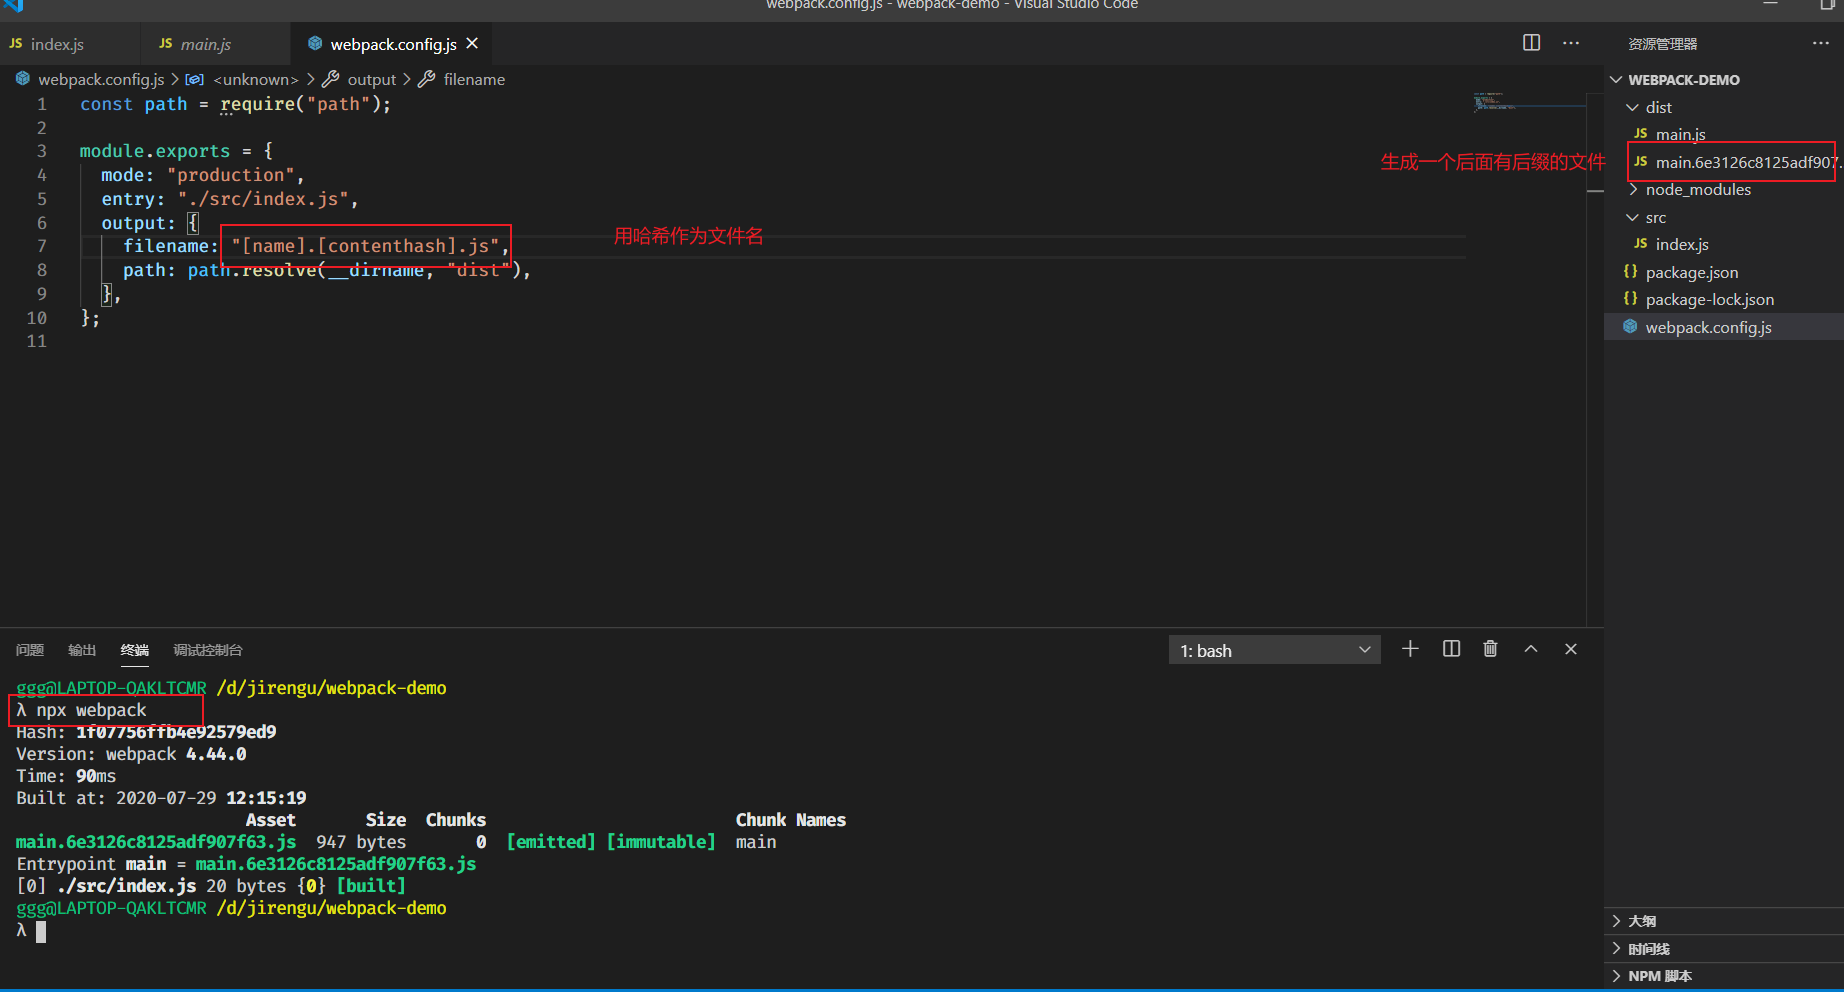1844x992 pixels.
Task: Expand the 大纲 outline section
Action: pos(1724,921)
